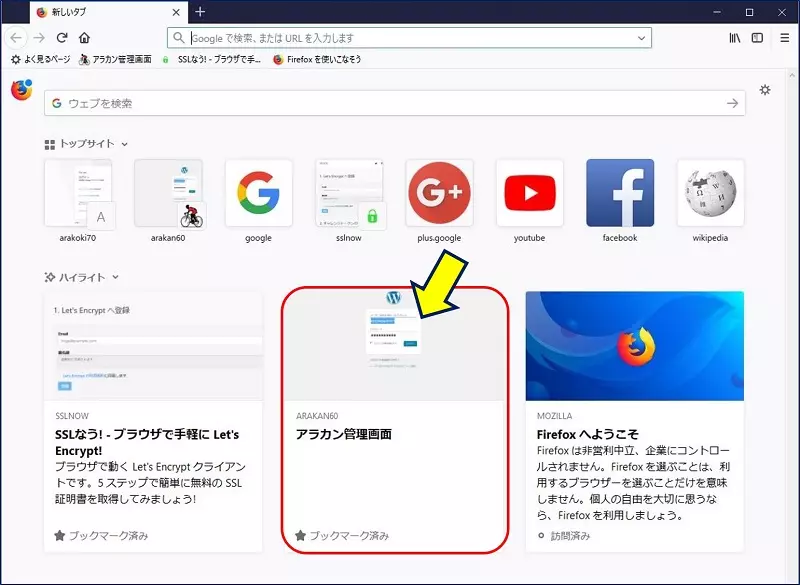Maximize the Firefox window
This screenshot has height=585, width=800.
[x=749, y=12]
